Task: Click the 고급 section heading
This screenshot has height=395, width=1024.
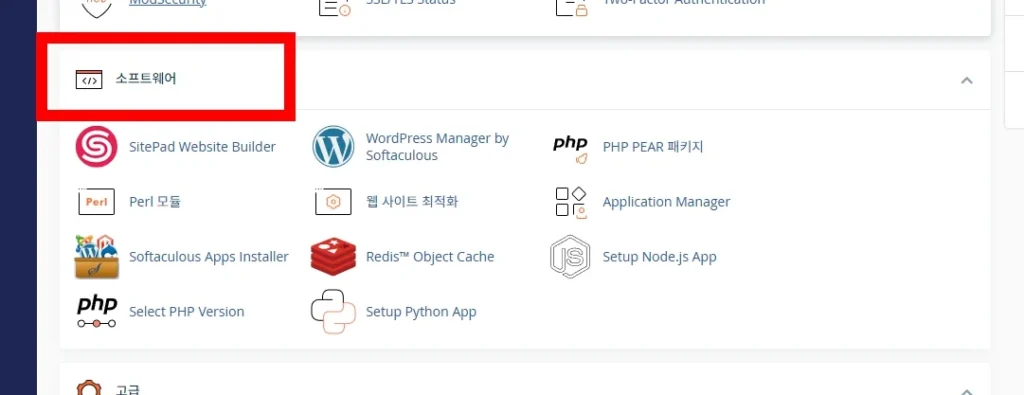Action: (x=127, y=390)
